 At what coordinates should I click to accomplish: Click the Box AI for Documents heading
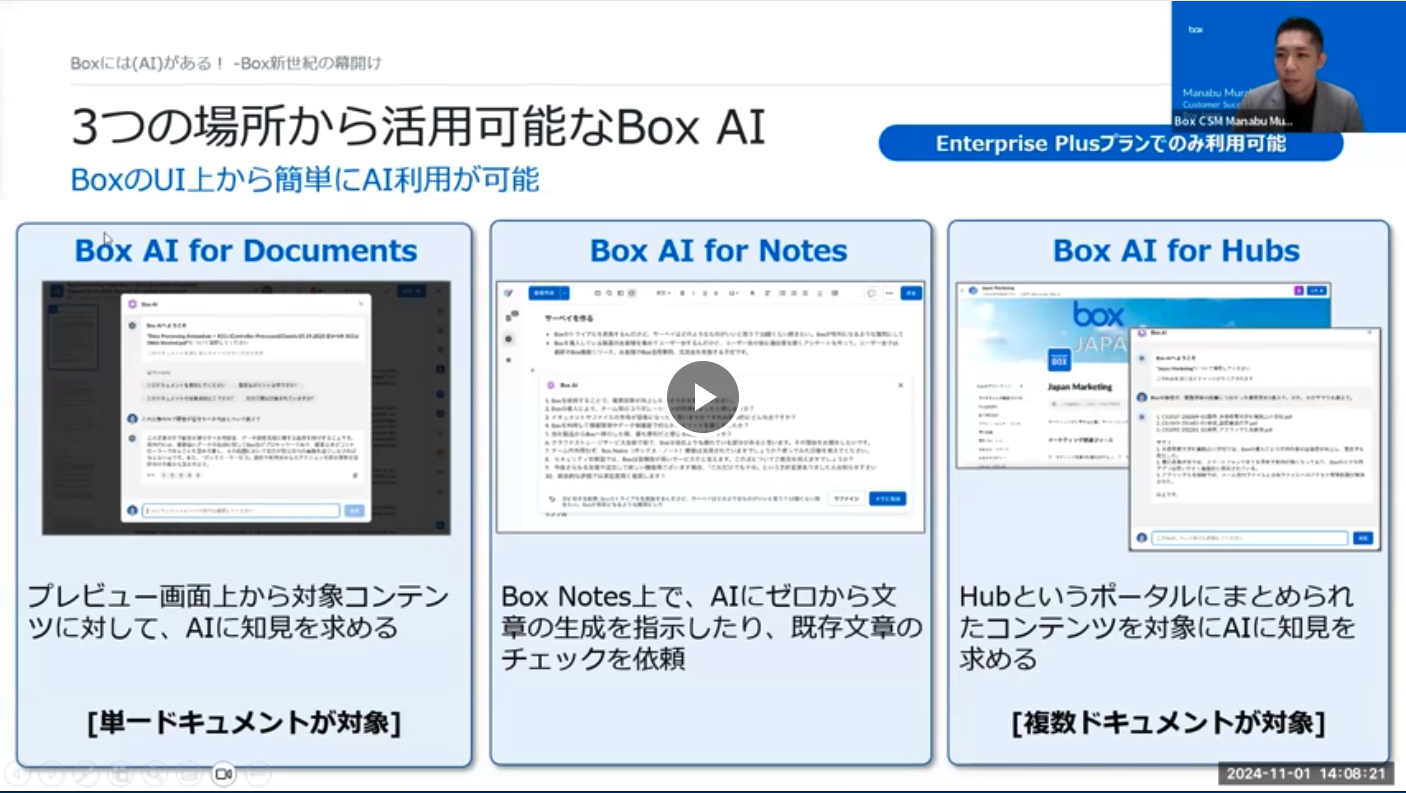point(245,250)
